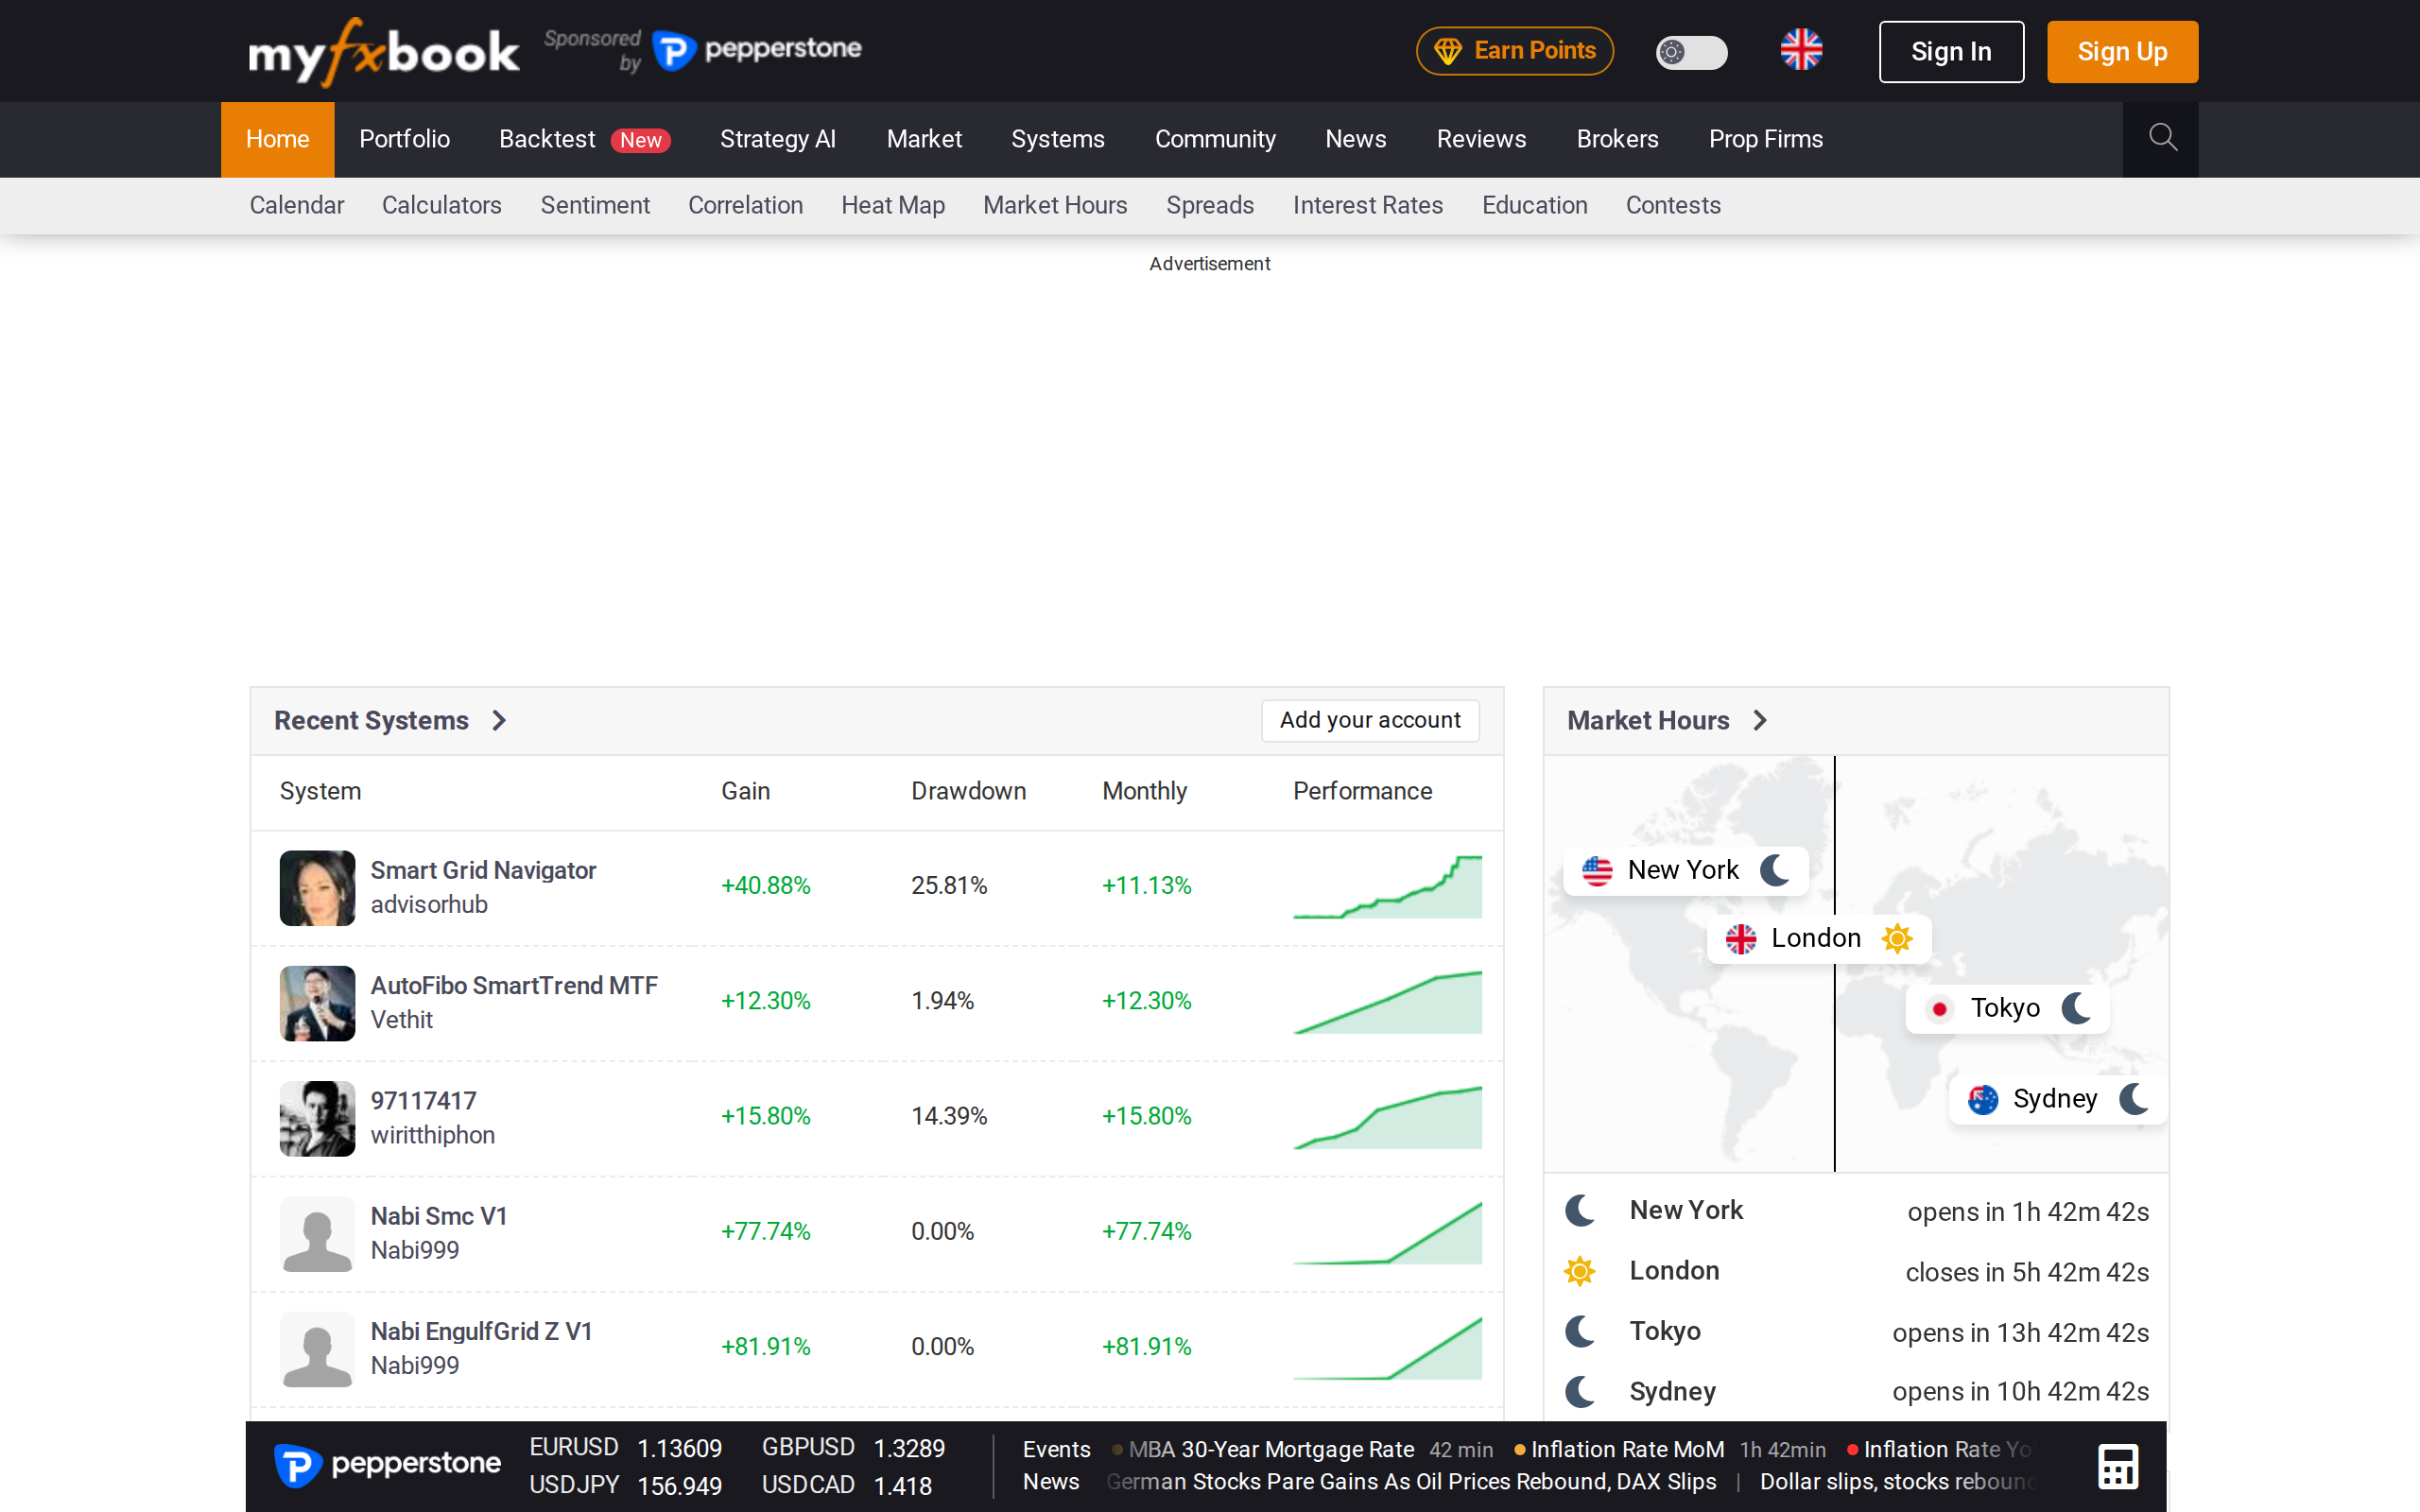
Task: Click Add your account button
Action: (x=1370, y=720)
